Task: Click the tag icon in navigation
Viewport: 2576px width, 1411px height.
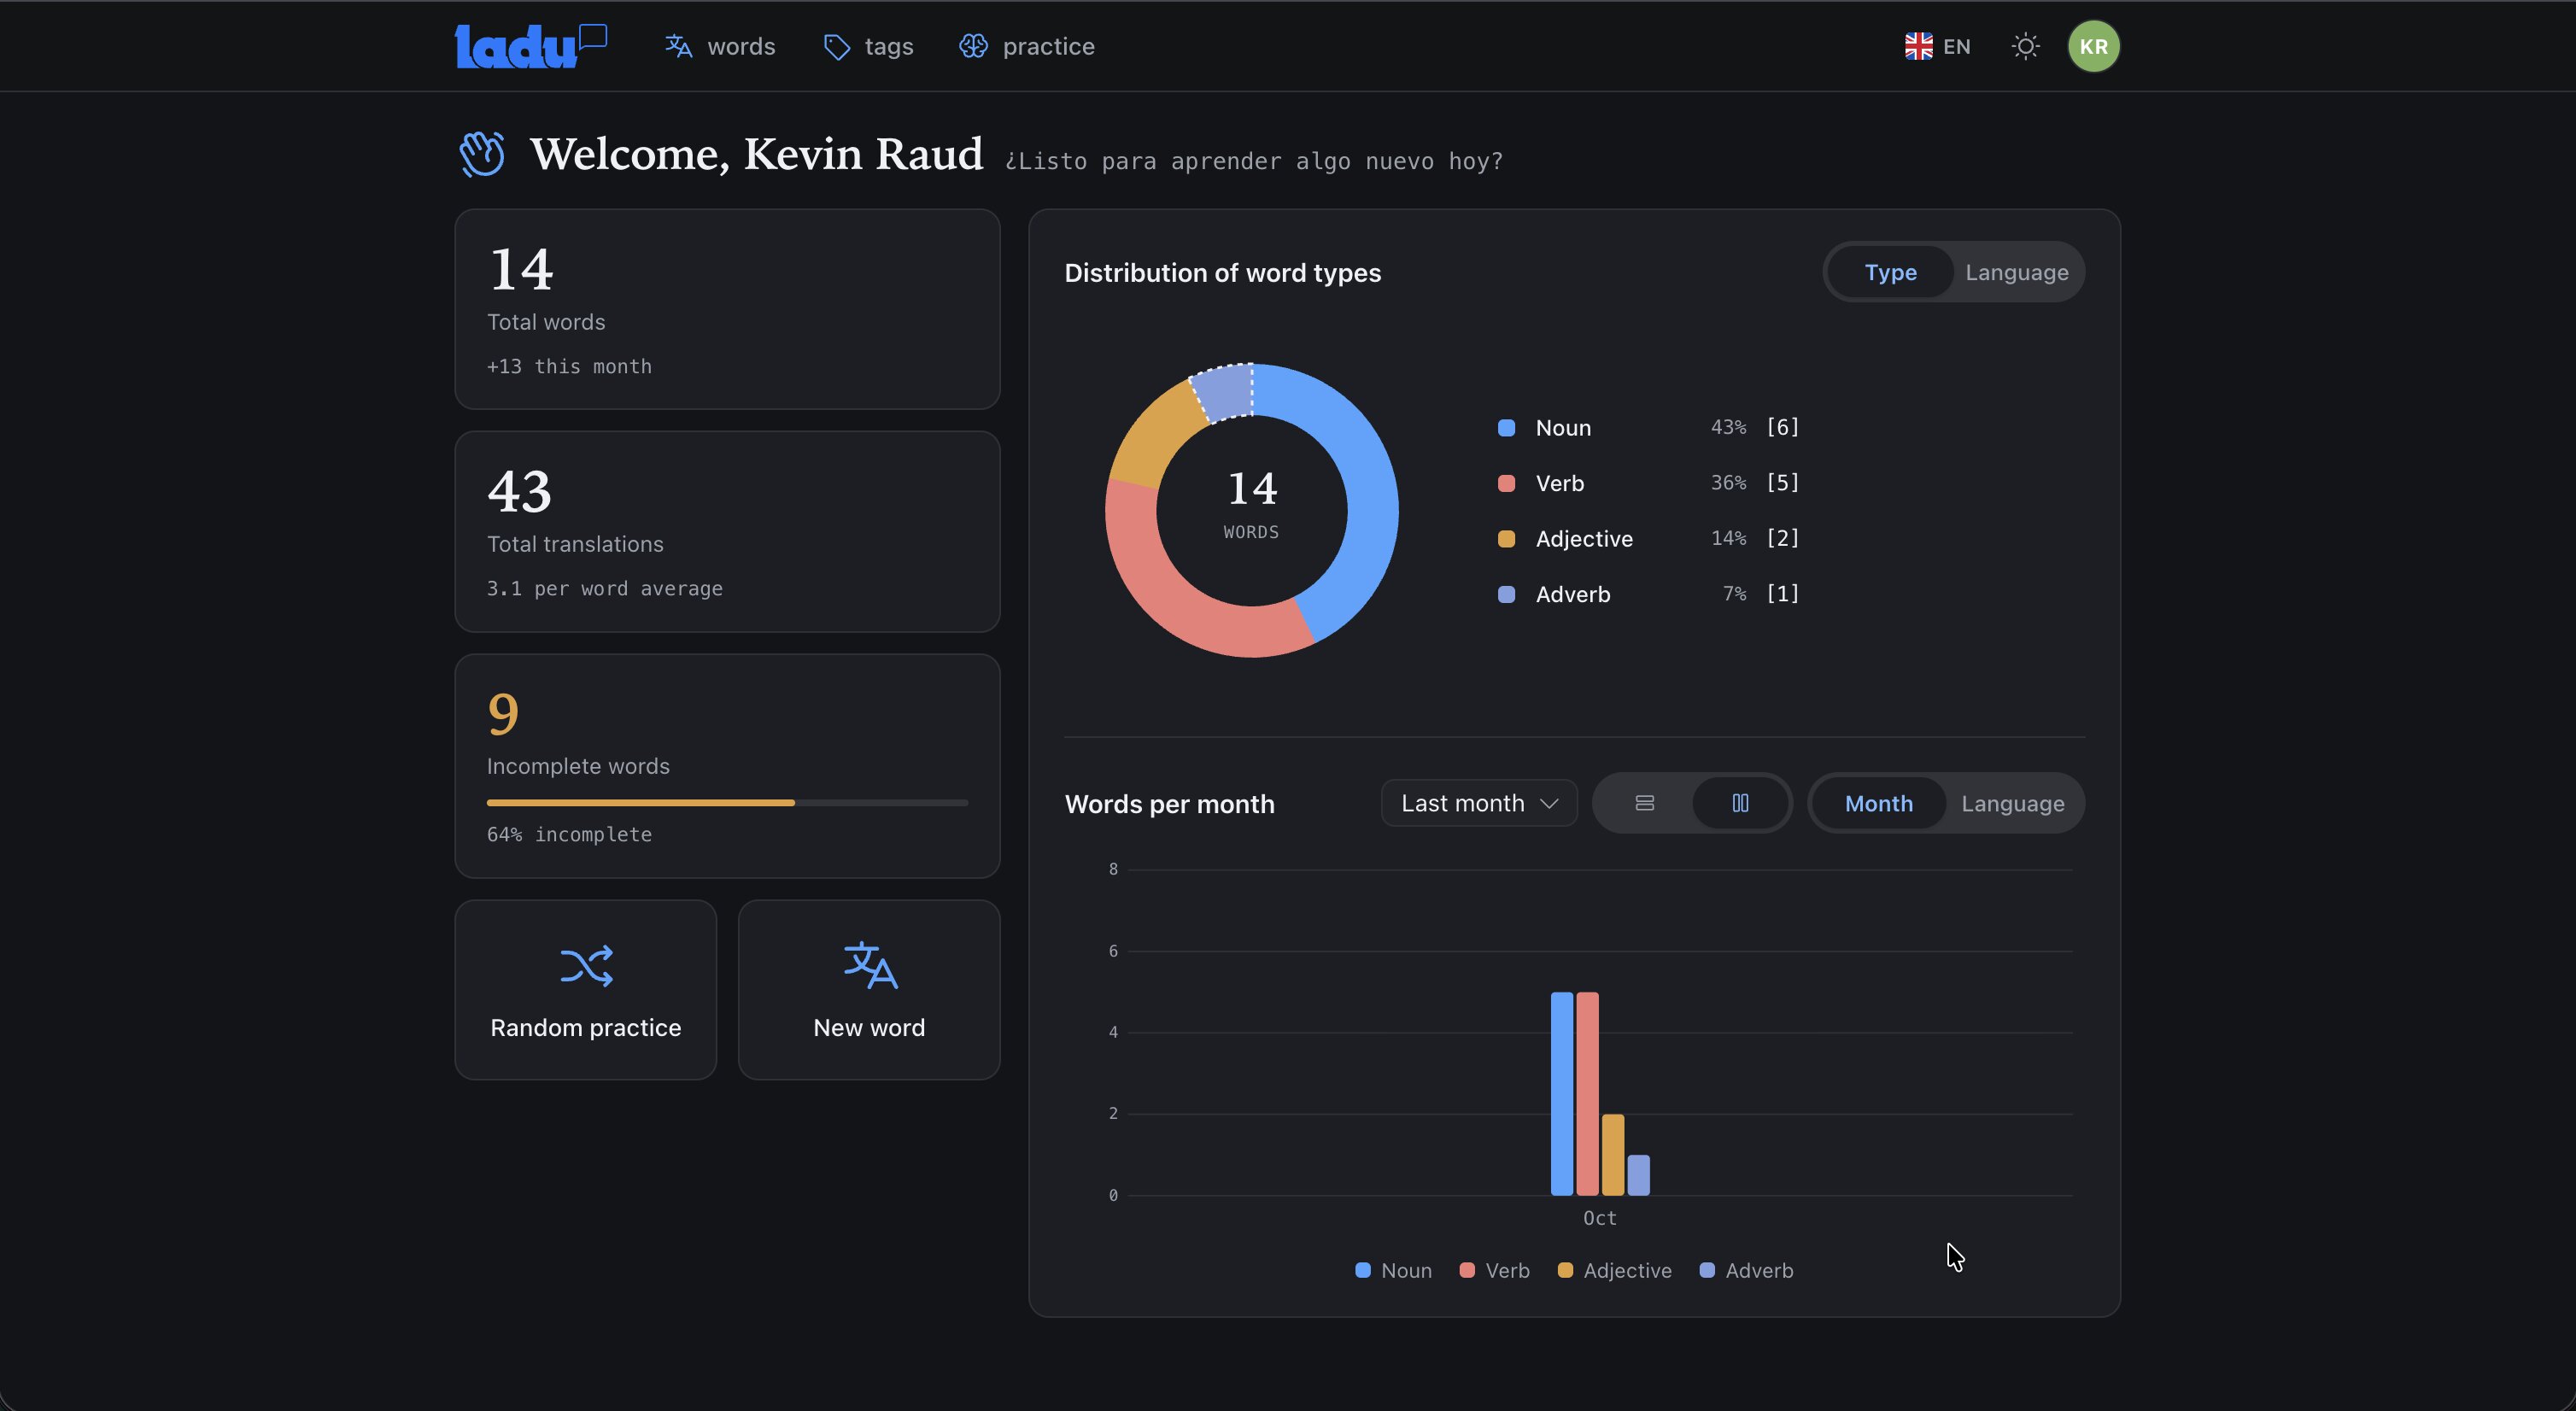Action: [836, 47]
